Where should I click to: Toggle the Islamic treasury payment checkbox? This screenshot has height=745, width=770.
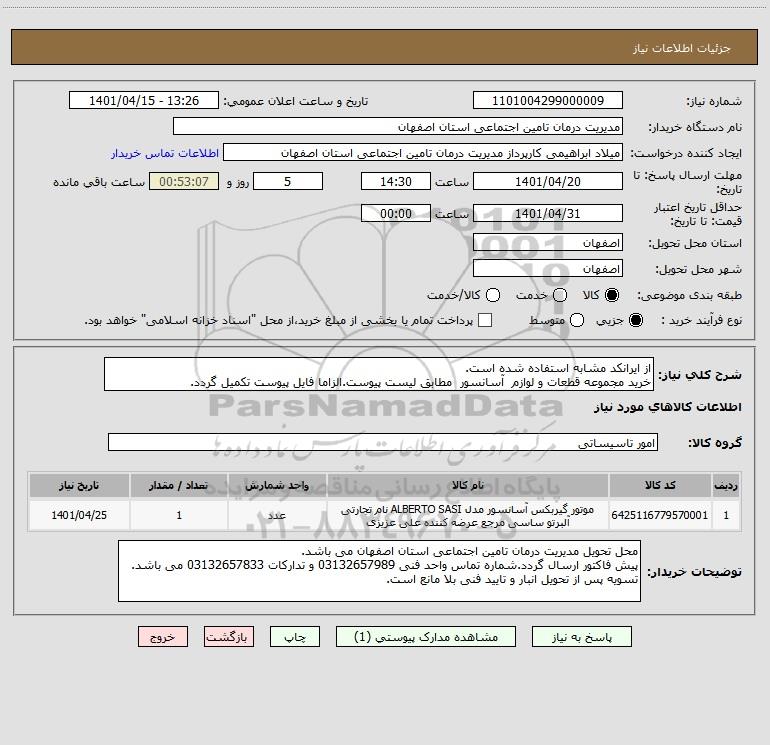pos(485,320)
